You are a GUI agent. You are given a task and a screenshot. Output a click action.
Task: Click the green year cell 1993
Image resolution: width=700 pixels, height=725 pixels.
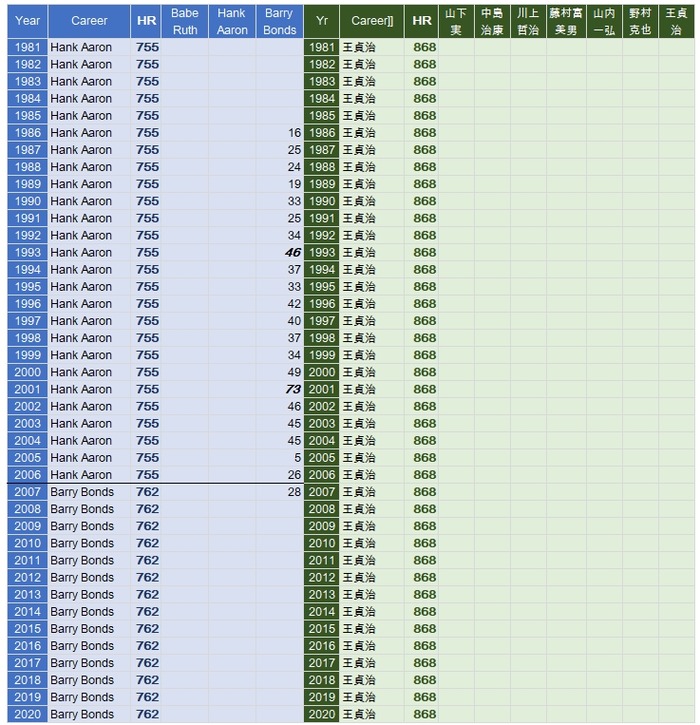point(322,252)
